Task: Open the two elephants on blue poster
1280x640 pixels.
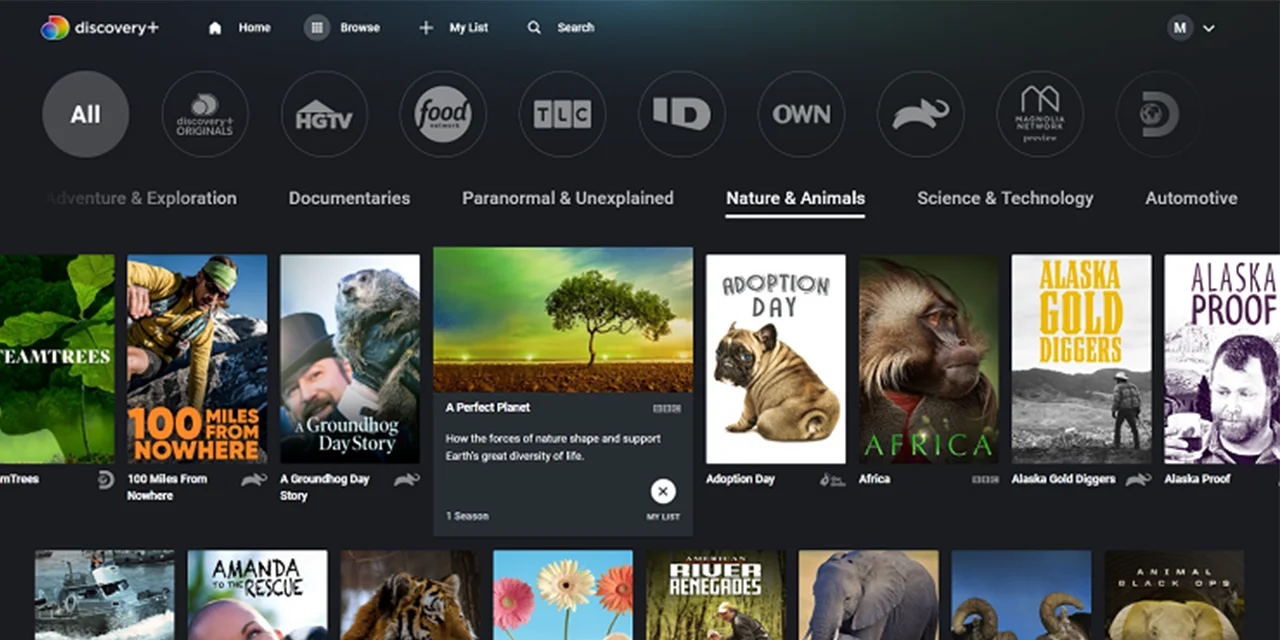Action: click(1021, 595)
